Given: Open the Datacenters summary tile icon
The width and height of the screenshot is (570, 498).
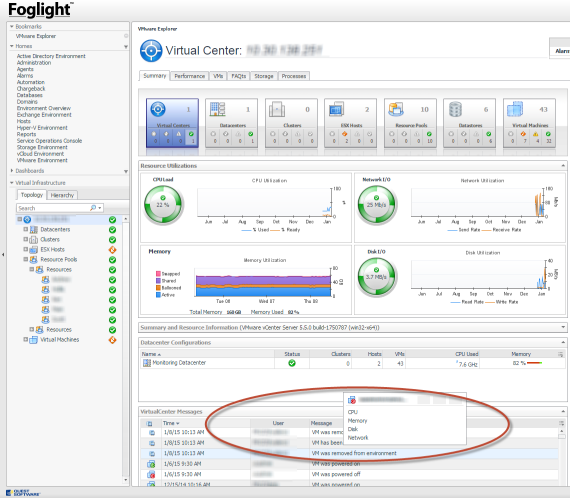Looking at the screenshot, I should click(x=217, y=109).
